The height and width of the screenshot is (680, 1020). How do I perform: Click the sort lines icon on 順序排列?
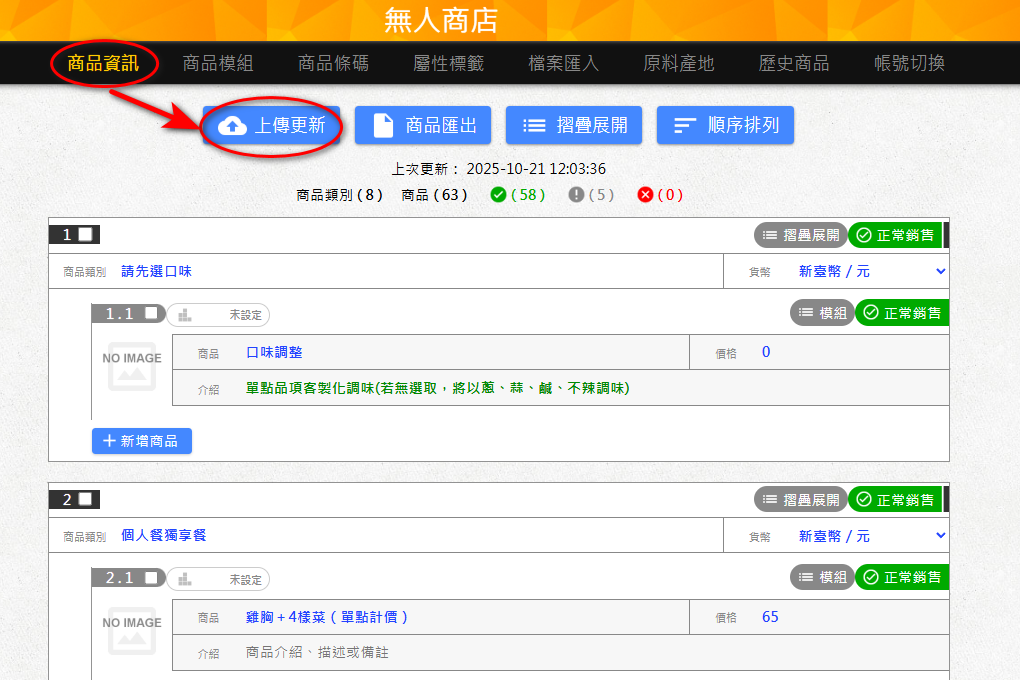(x=685, y=125)
